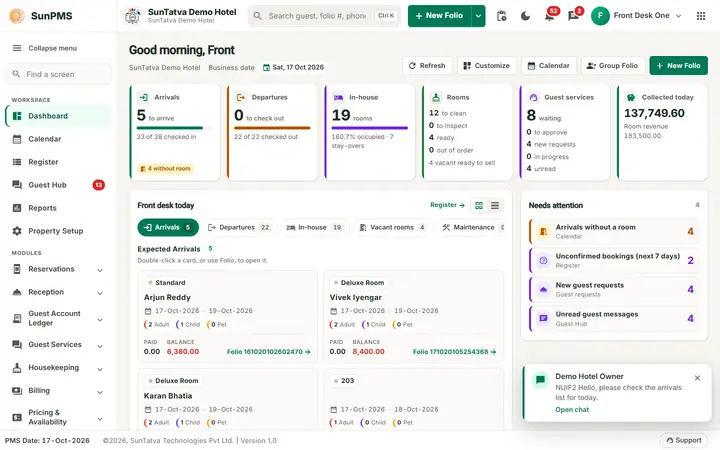Open the Register link
The width and height of the screenshot is (720, 450).
447,205
